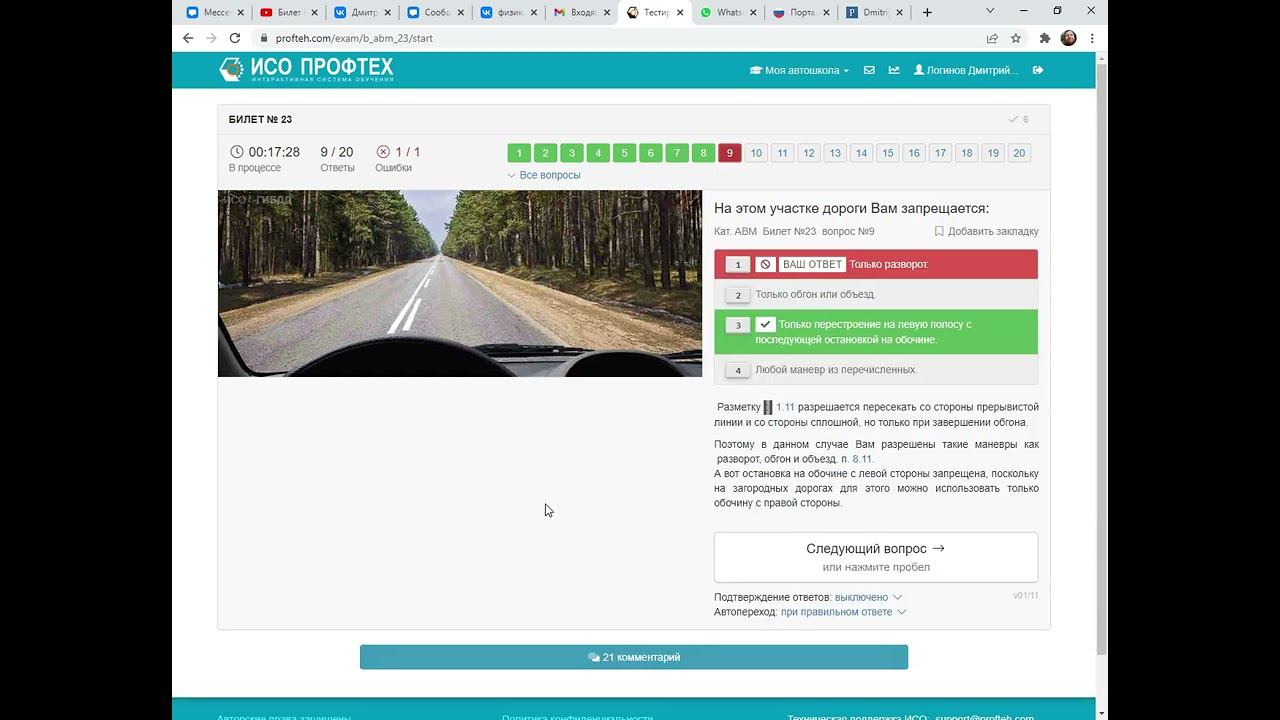This screenshot has height=720, width=1280.
Task: Click the Ошибки counter 1 / 1
Action: (398, 152)
